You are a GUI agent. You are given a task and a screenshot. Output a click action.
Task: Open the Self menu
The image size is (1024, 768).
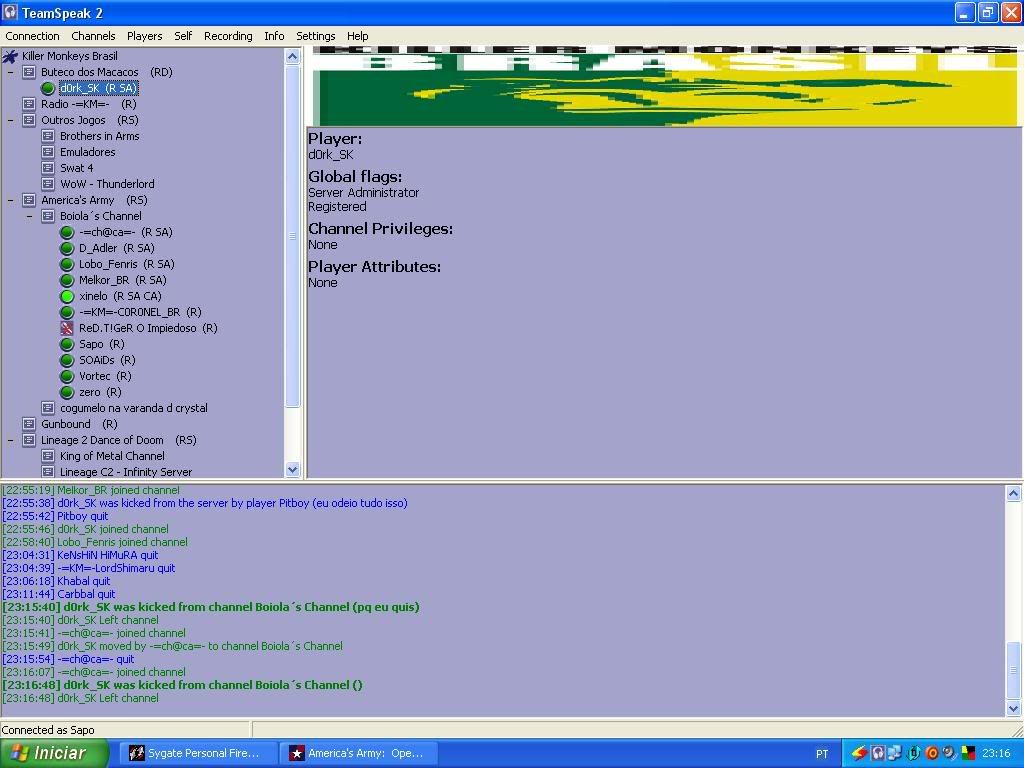(x=183, y=36)
